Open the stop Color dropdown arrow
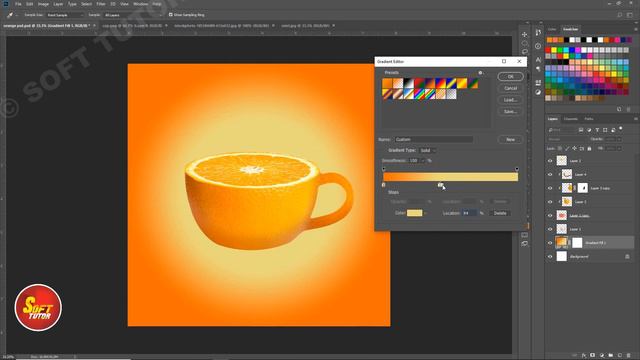 click(425, 213)
